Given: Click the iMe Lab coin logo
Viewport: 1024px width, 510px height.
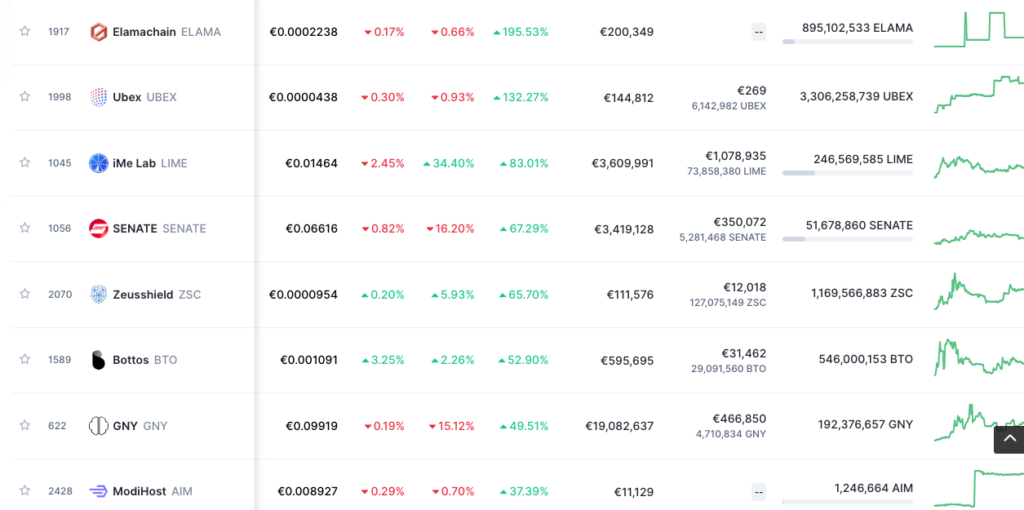Looking at the screenshot, I should [98, 163].
